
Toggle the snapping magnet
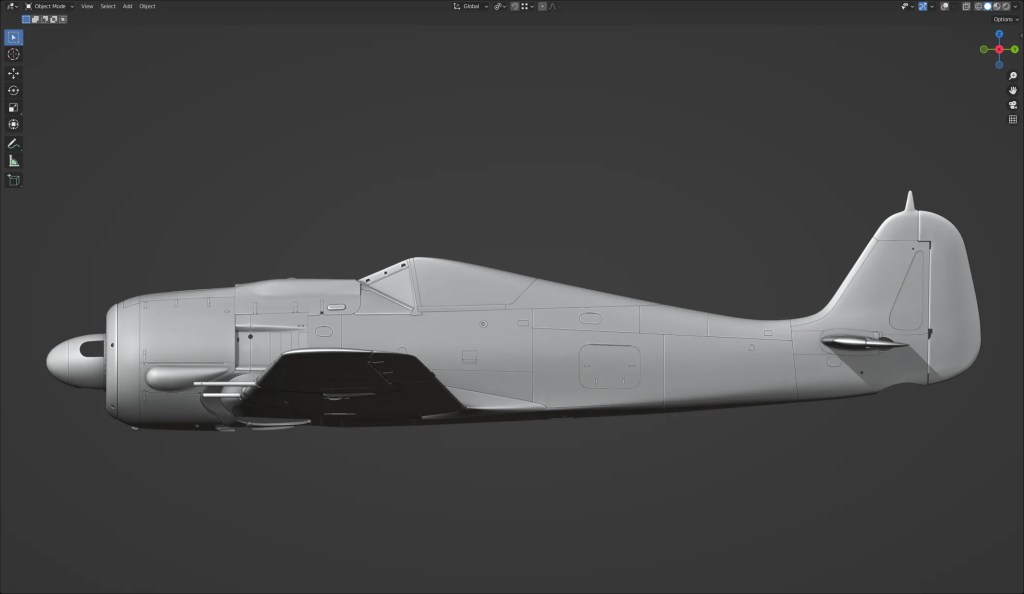(516, 6)
